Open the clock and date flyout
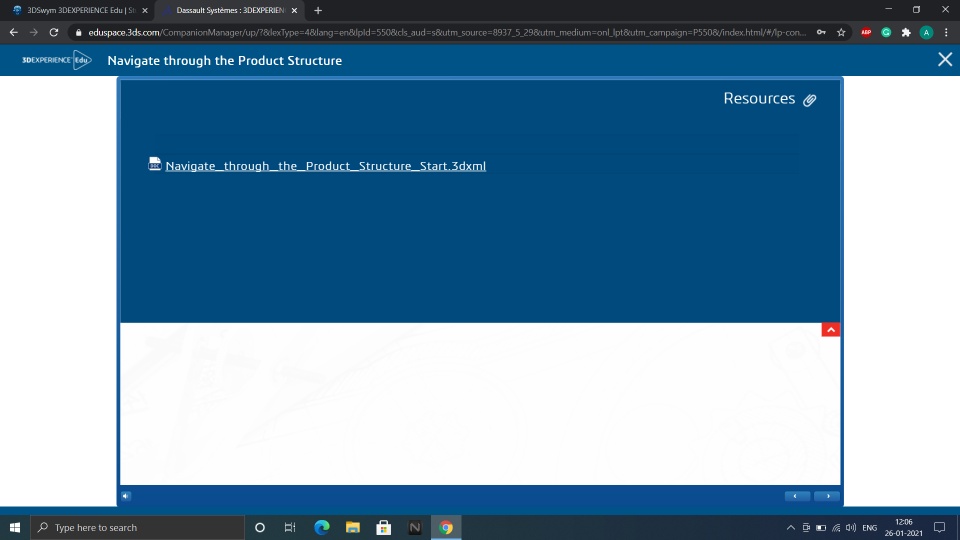 point(904,527)
